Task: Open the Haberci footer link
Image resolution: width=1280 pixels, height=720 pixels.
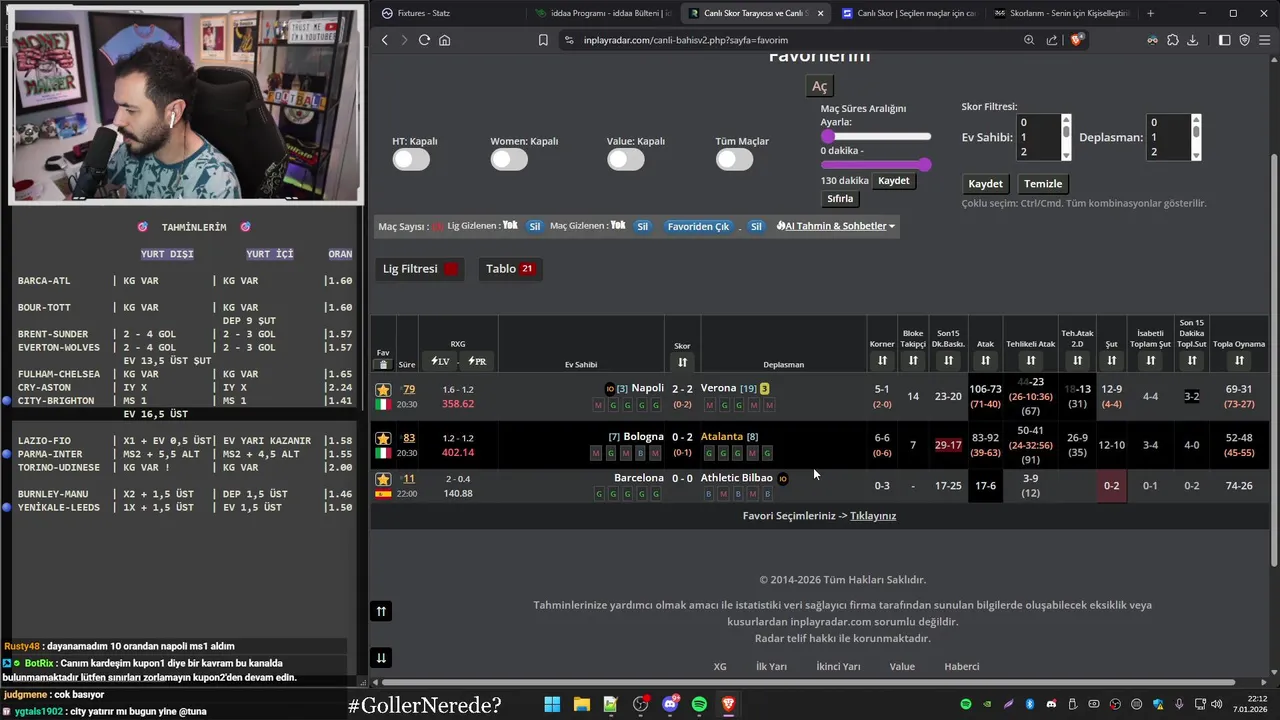Action: point(962,667)
